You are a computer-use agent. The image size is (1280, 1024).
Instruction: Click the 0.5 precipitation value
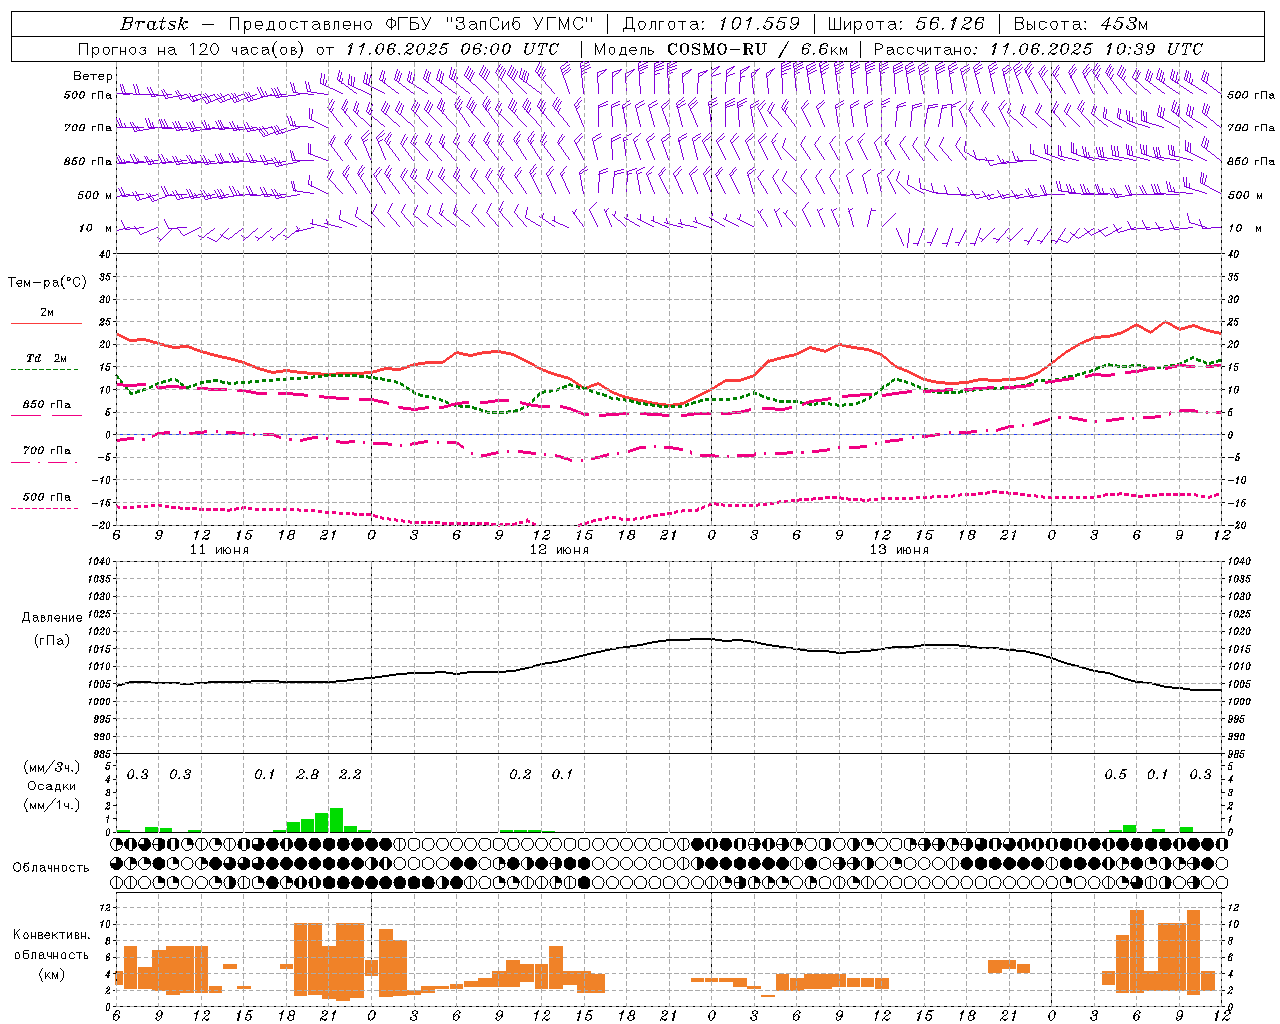pos(1115,775)
